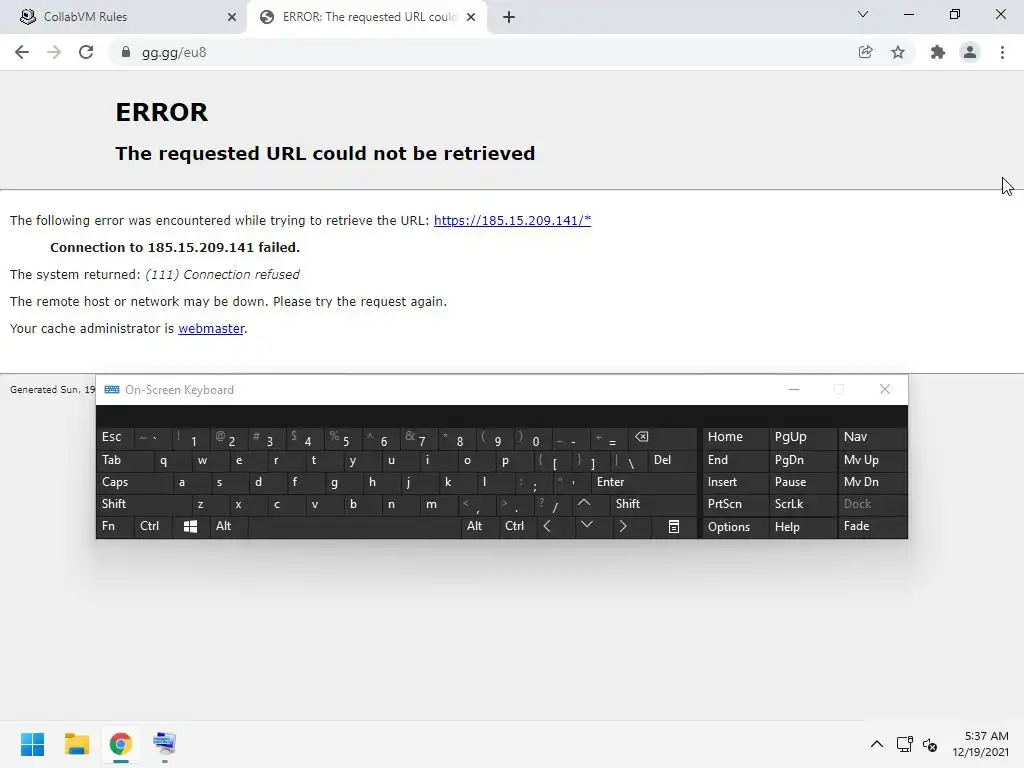The image size is (1024, 768).
Task: Expand the tab search chevron in Chrome
Action: click(863, 14)
